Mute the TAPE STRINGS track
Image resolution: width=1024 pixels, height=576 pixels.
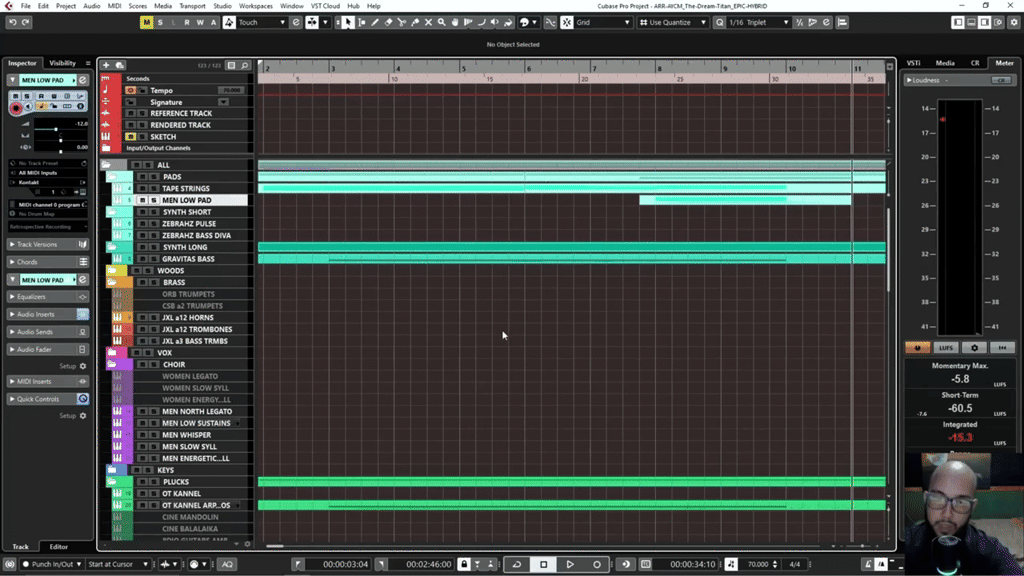pyautogui.click(x=142, y=189)
